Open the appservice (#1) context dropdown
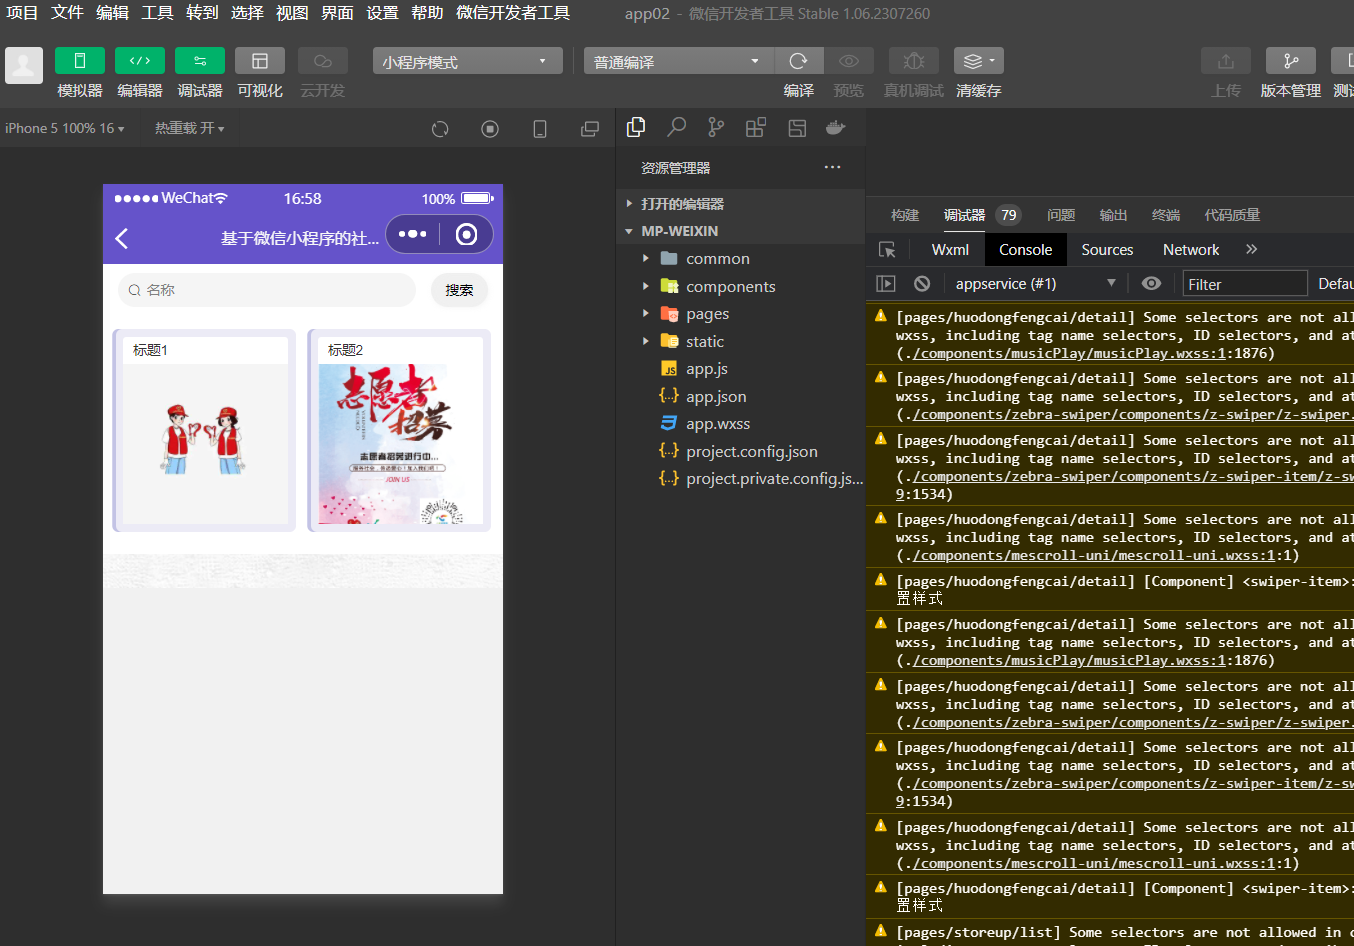 click(1035, 284)
